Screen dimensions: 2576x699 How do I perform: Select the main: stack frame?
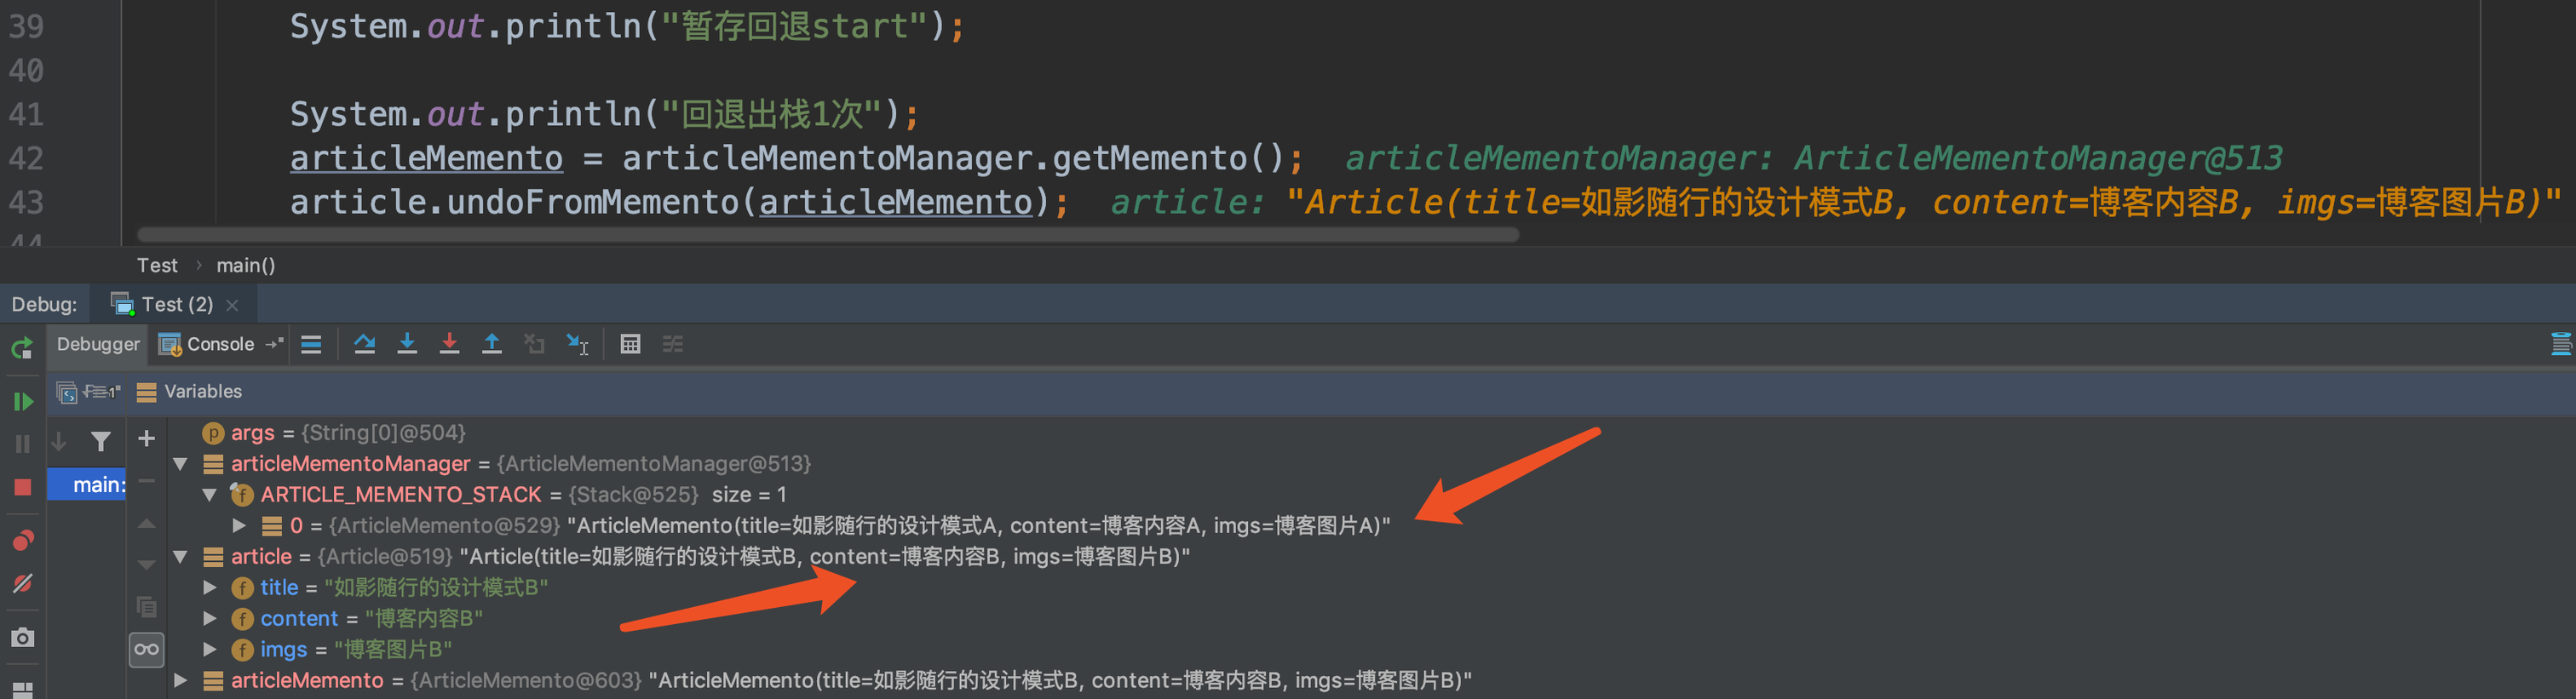click(x=87, y=485)
